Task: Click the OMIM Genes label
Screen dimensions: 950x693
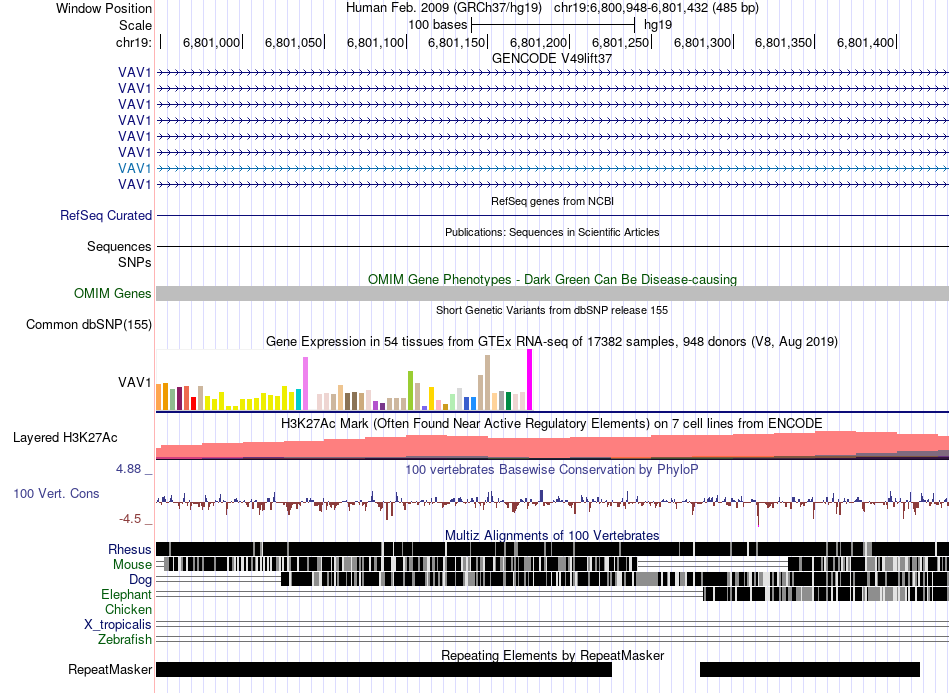Action: coord(112,293)
